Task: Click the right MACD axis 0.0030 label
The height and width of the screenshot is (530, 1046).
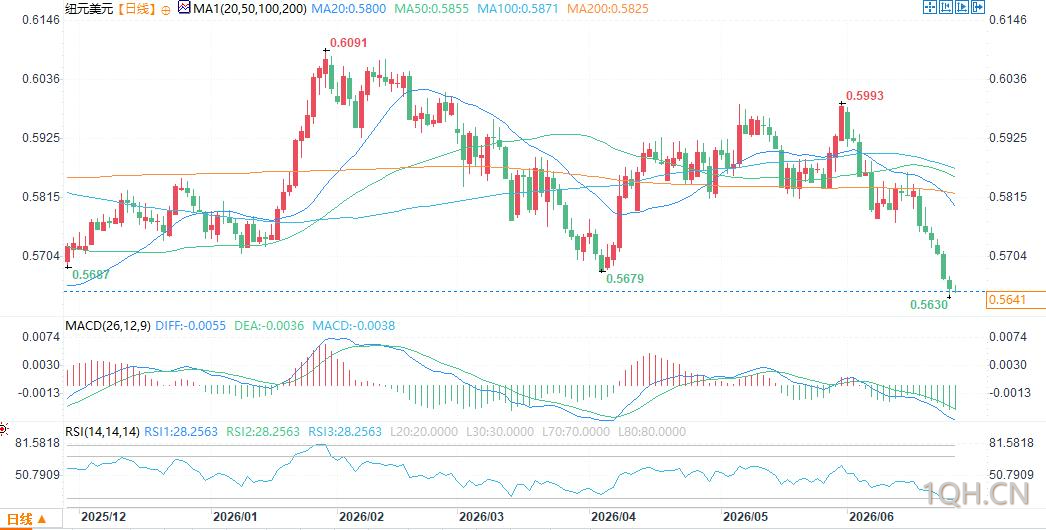Action: point(1008,365)
